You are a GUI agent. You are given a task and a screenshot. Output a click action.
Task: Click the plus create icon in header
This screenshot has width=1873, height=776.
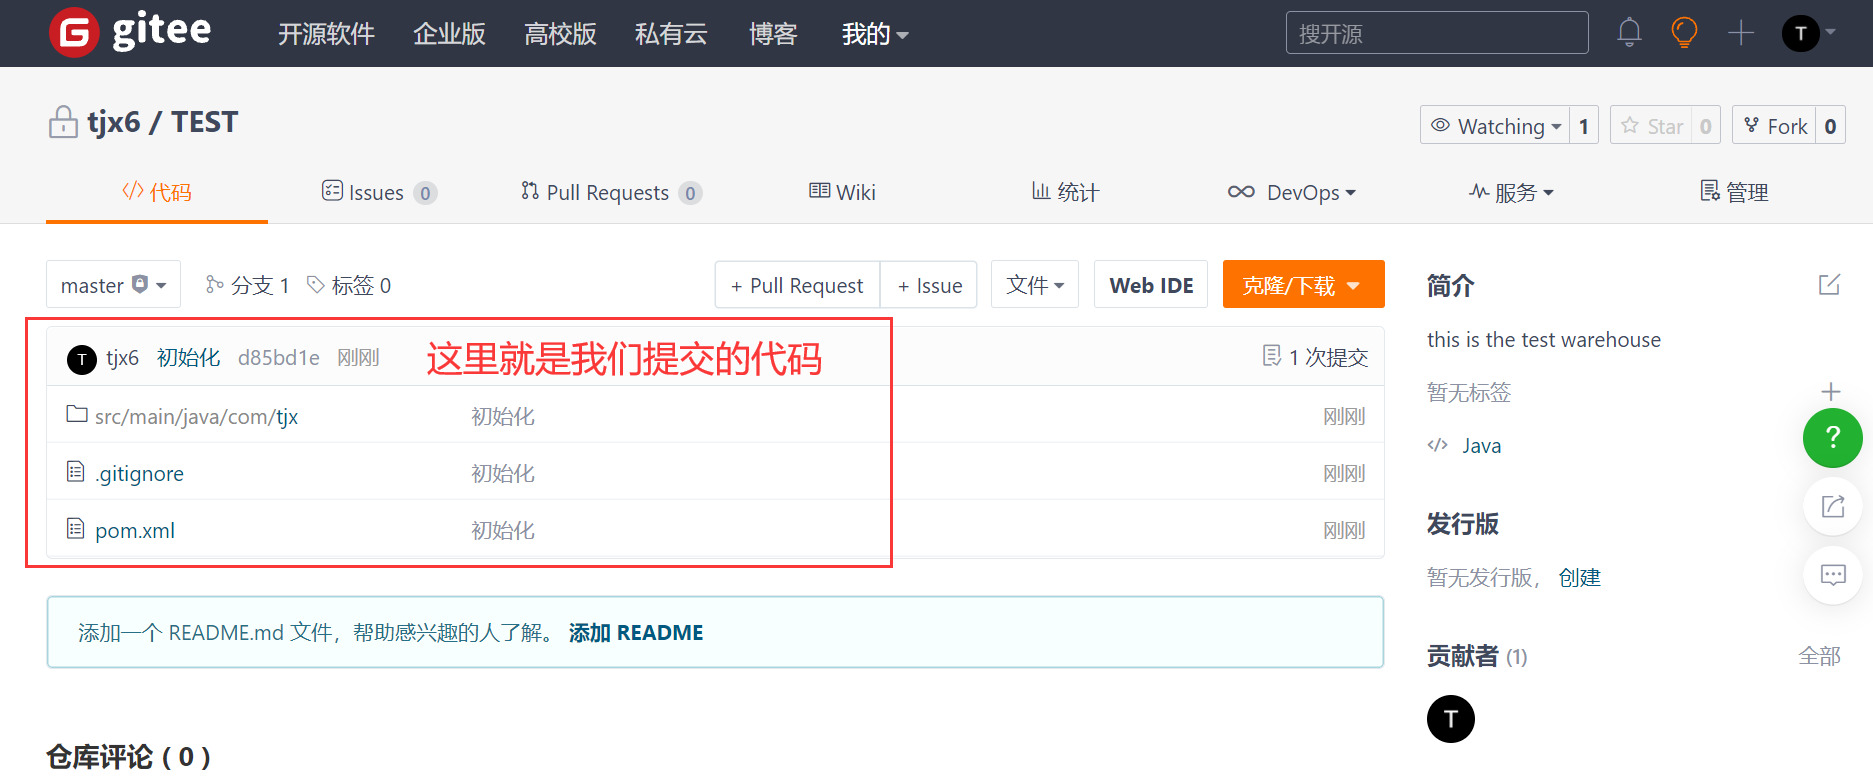click(1741, 33)
